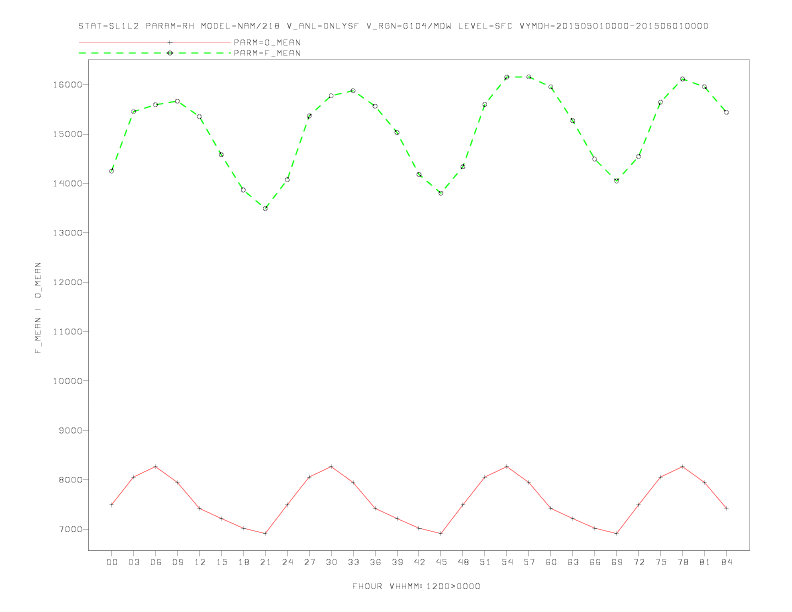Click the 10000 y-axis tick label
Screen dimensions: 792x612
pyautogui.click(x=68, y=381)
